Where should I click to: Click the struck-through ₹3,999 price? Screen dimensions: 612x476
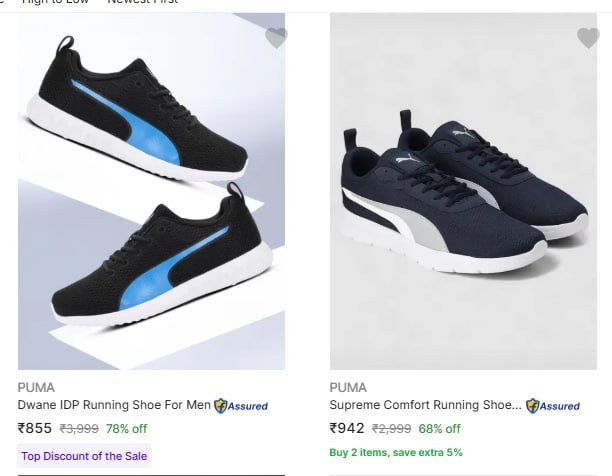click(x=79, y=429)
